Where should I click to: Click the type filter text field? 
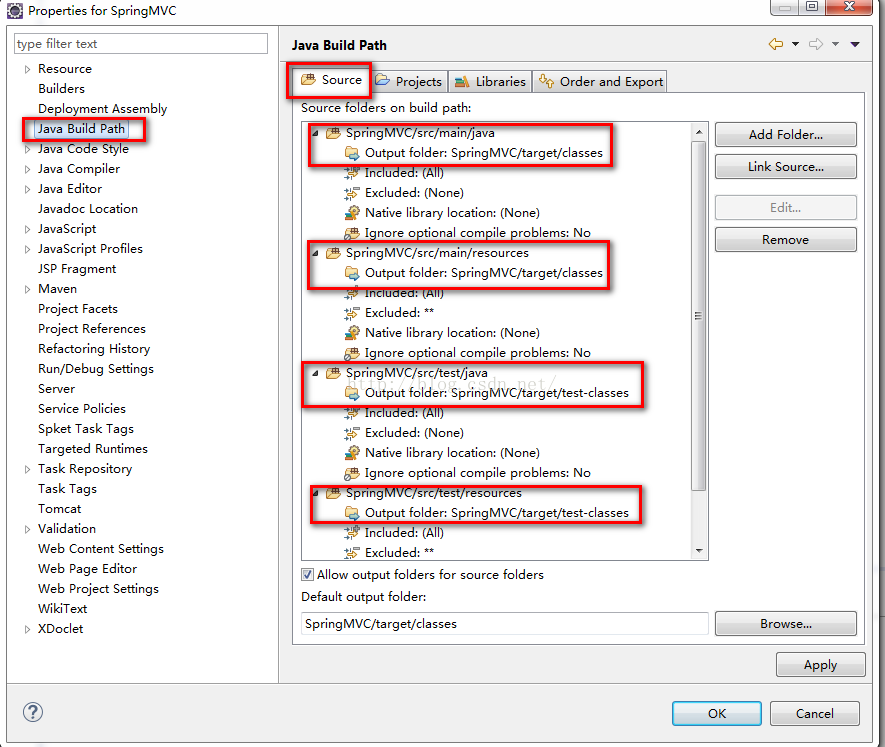[x=141, y=43]
